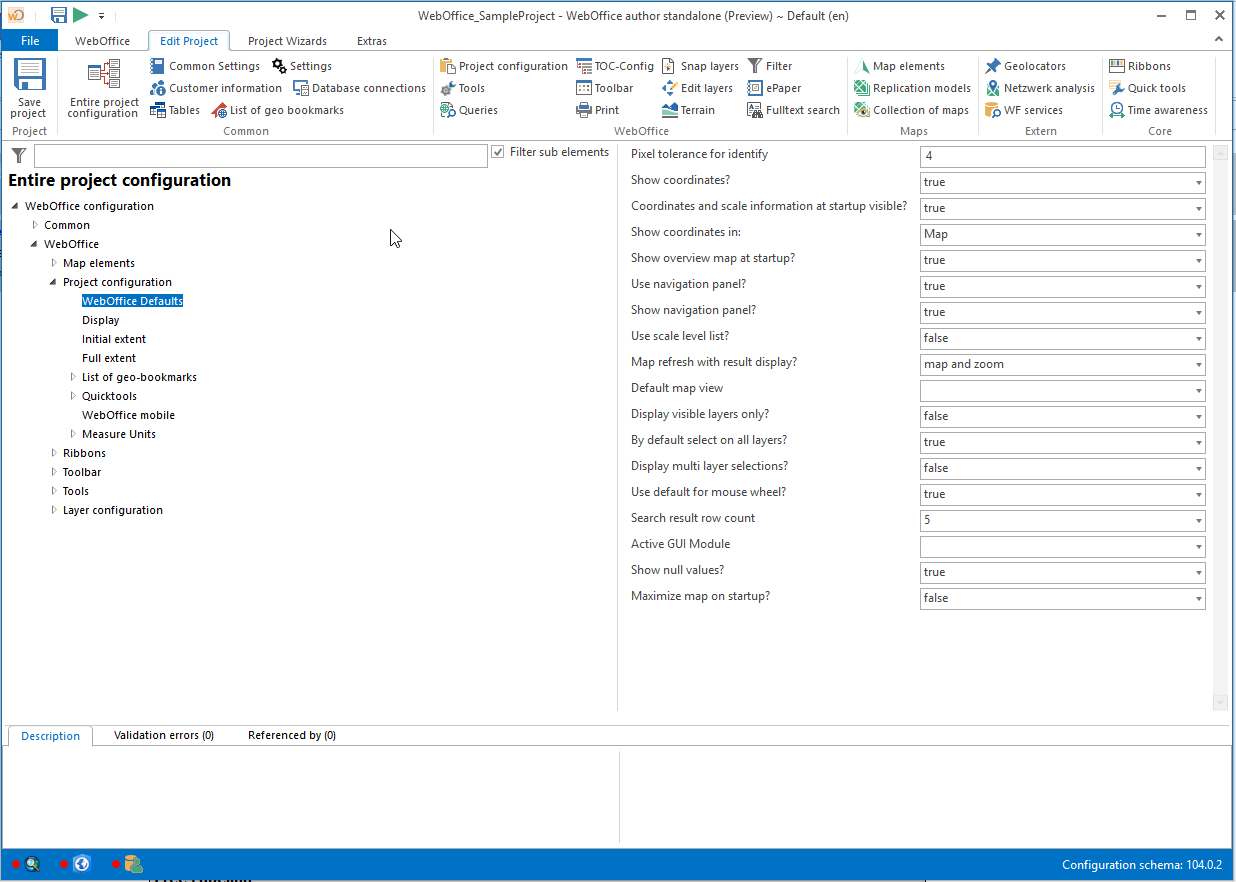1236x882 pixels.
Task: Open the Extras menu
Action: coord(371,41)
